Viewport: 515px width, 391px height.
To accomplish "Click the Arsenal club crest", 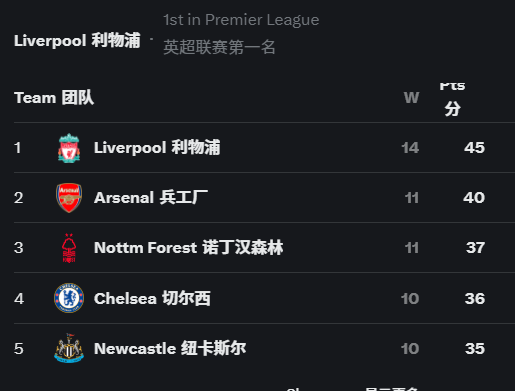I will point(69,198).
